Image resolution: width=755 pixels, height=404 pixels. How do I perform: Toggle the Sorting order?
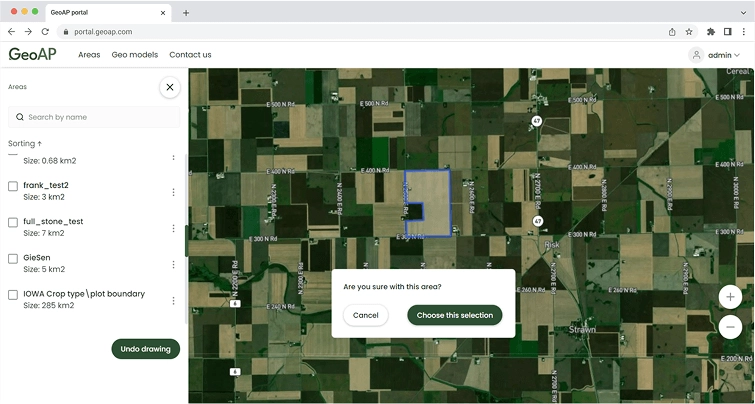(25, 144)
